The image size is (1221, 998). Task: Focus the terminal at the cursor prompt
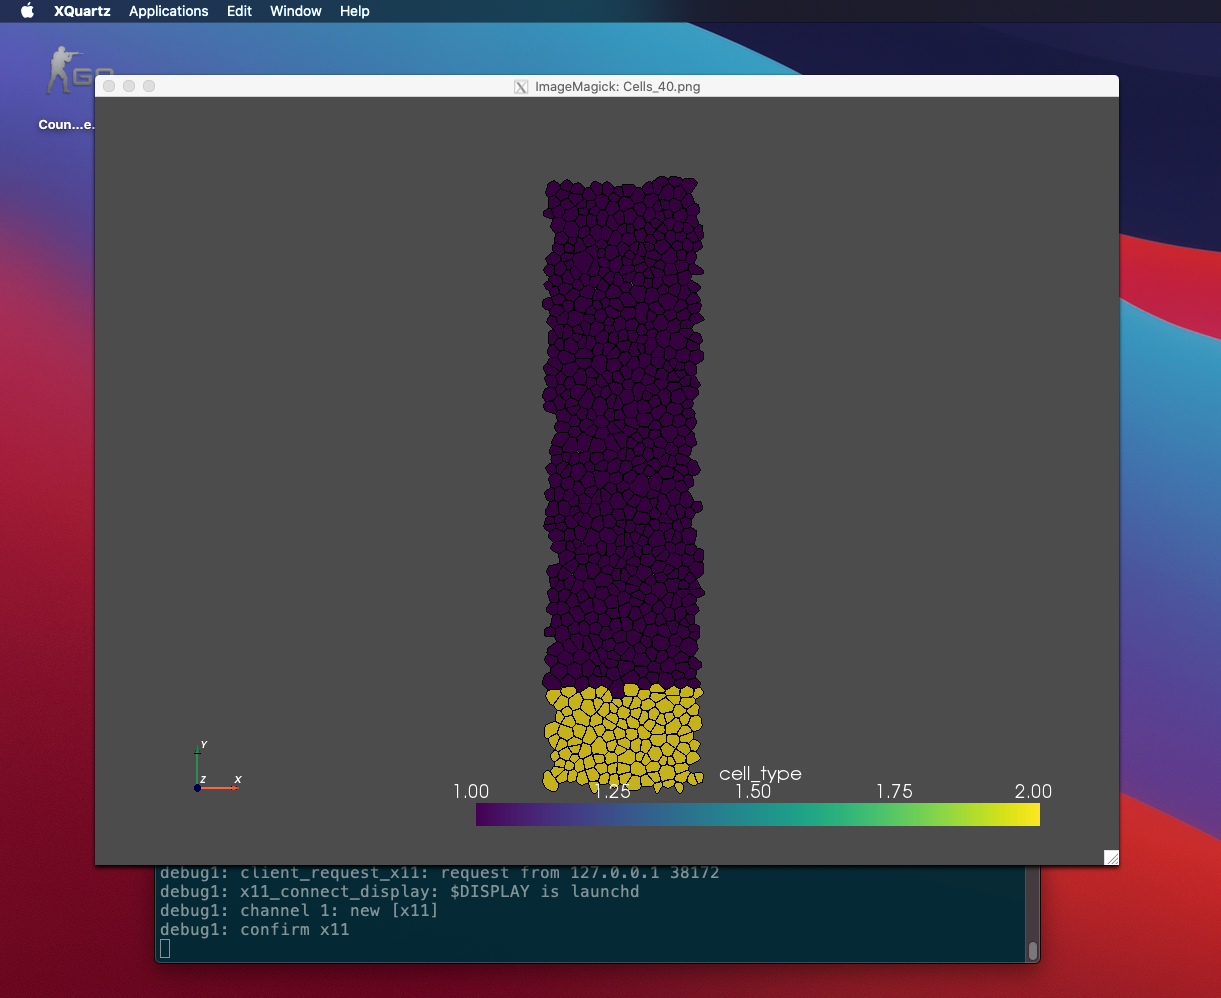(x=166, y=948)
